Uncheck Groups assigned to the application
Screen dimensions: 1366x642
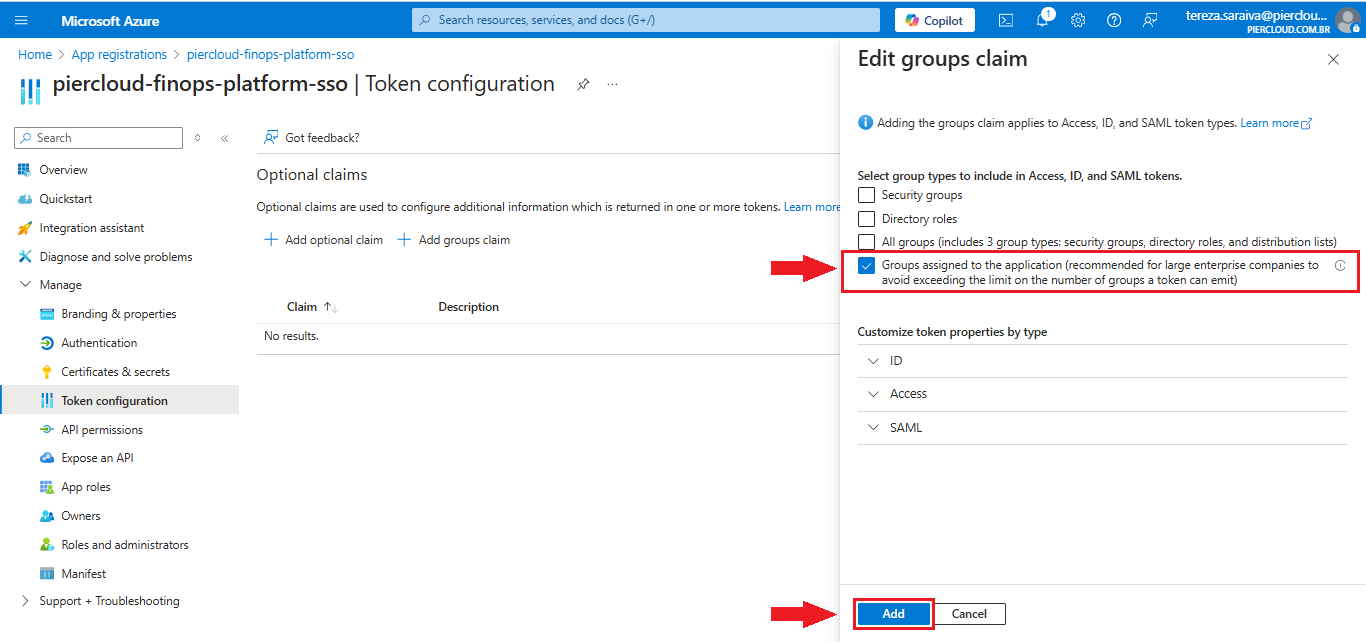click(866, 266)
